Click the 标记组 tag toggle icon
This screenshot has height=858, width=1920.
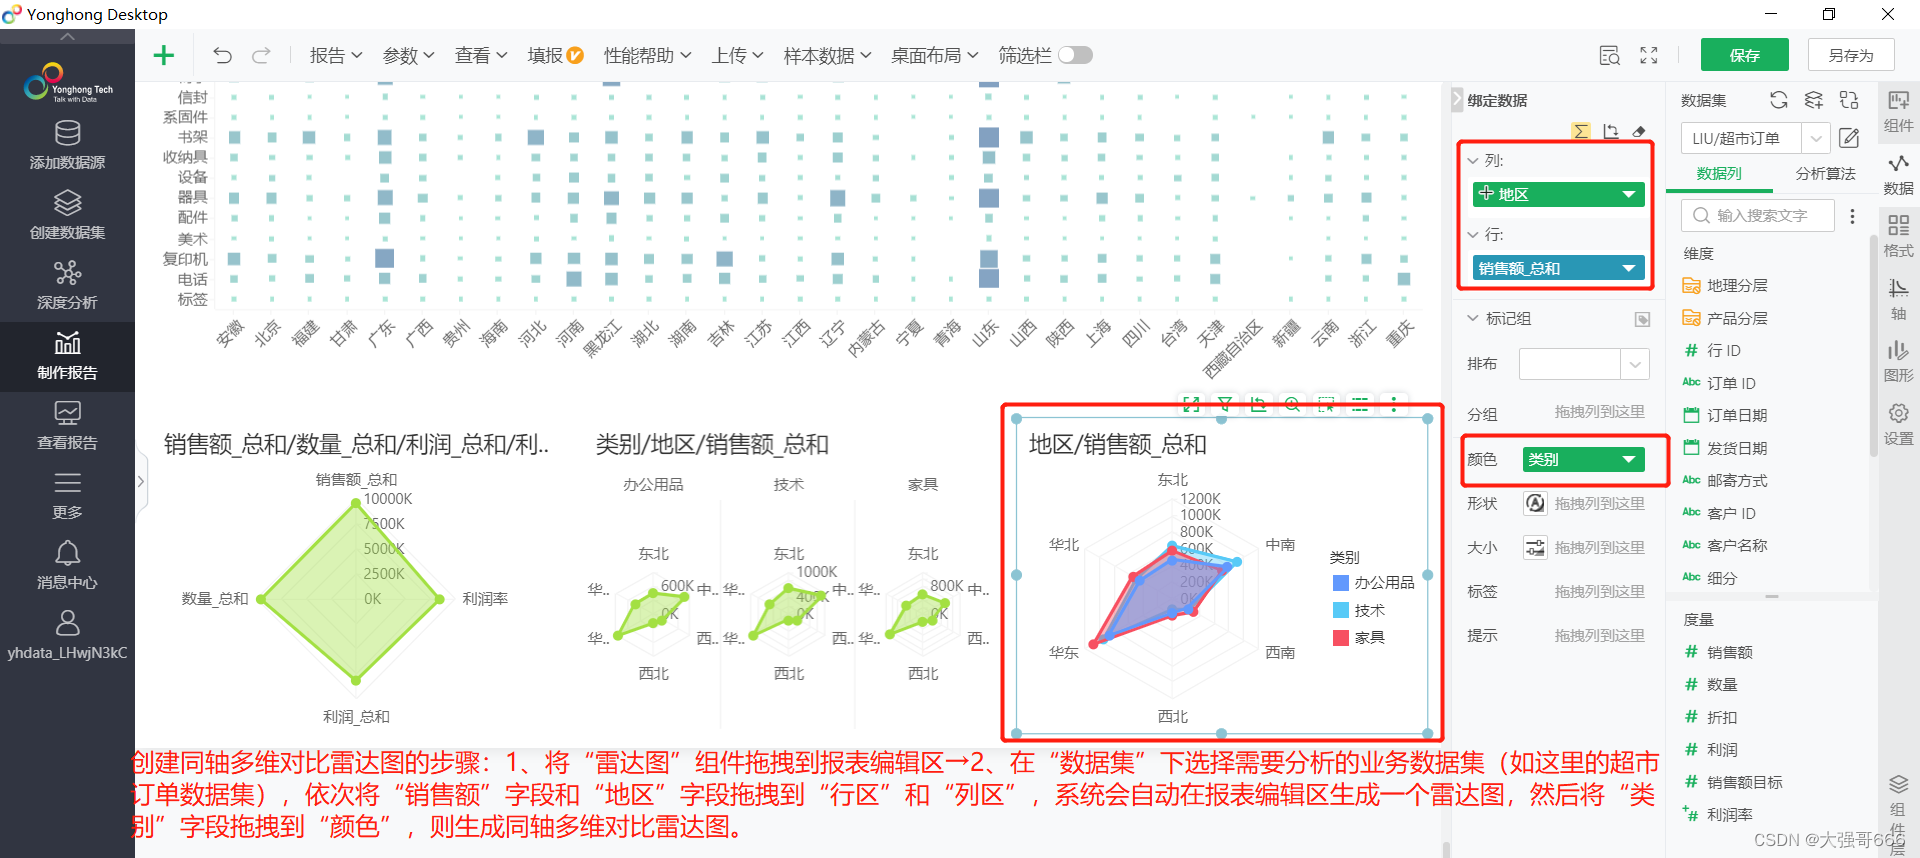click(1642, 319)
